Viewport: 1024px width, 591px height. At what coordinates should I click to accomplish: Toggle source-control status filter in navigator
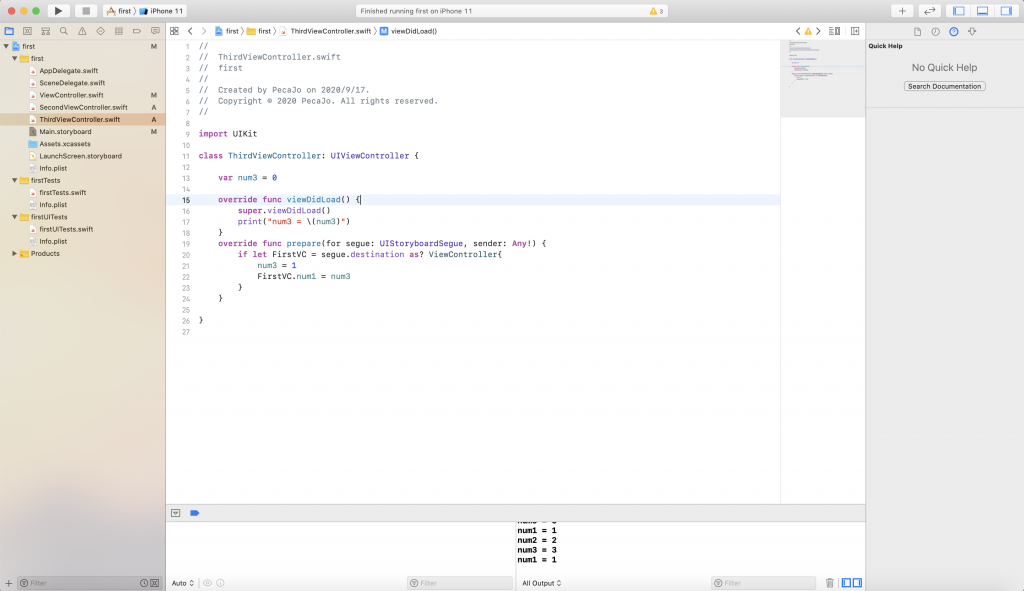tap(155, 583)
